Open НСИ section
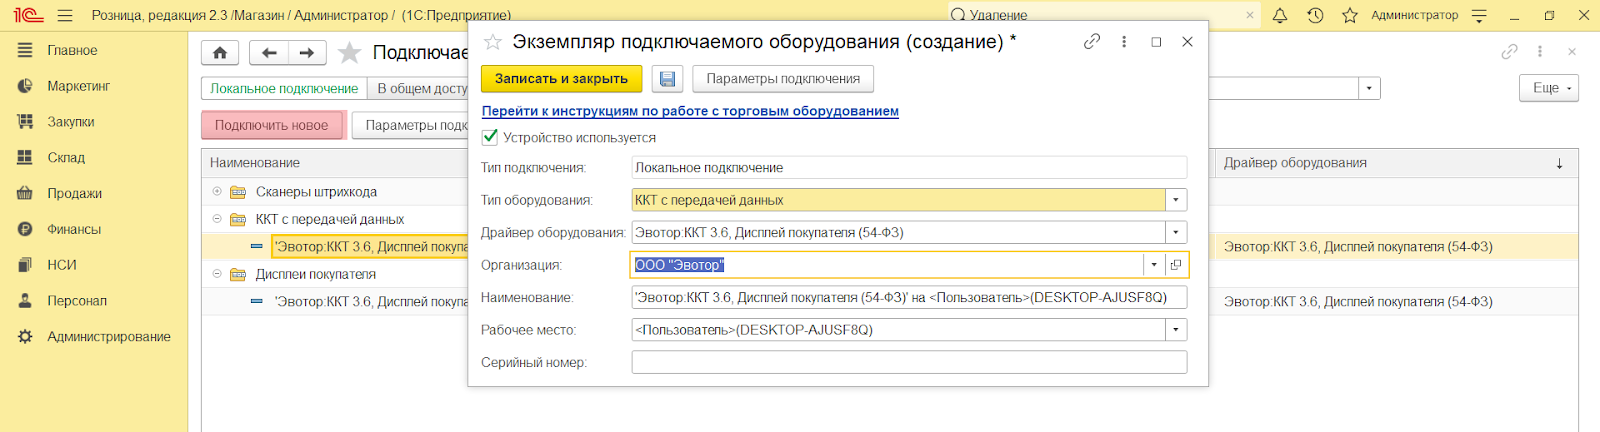 click(62, 265)
